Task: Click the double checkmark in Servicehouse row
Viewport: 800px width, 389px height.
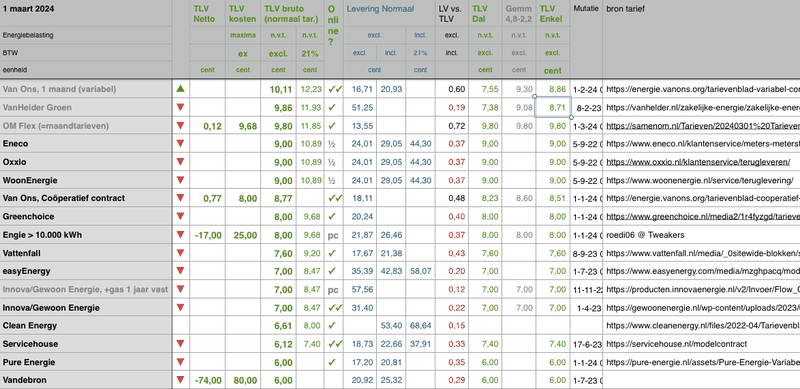Action: 335,344
